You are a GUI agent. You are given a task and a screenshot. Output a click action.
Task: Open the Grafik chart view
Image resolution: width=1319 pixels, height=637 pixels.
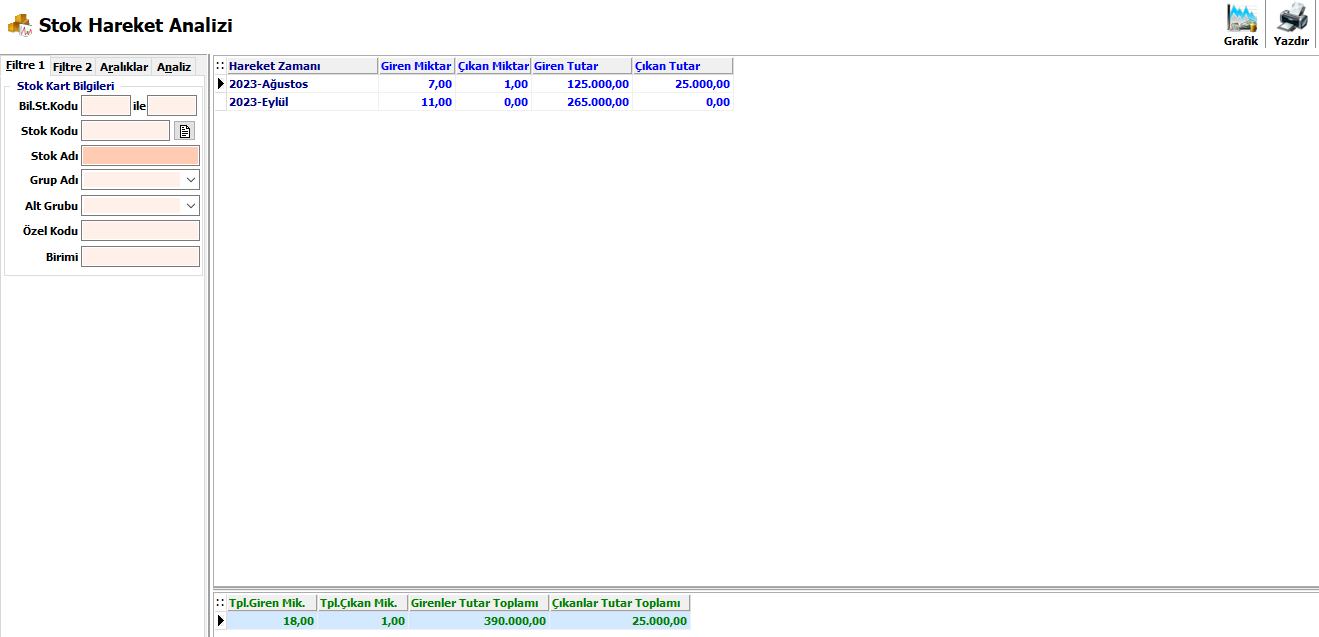[1241, 26]
